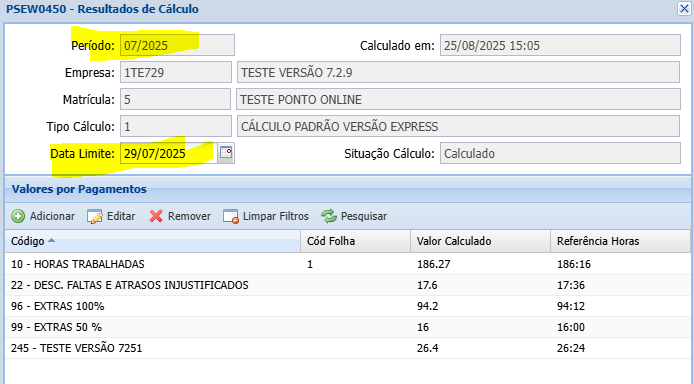
Task: Click the Adicionar green plus icon
Action: [18, 216]
